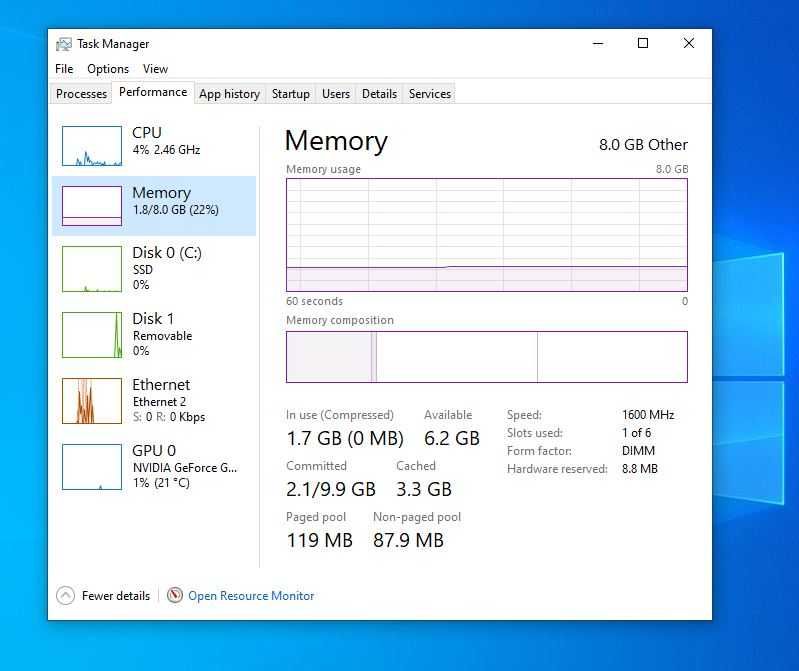
Task: Open the View menu
Action: click(x=155, y=69)
